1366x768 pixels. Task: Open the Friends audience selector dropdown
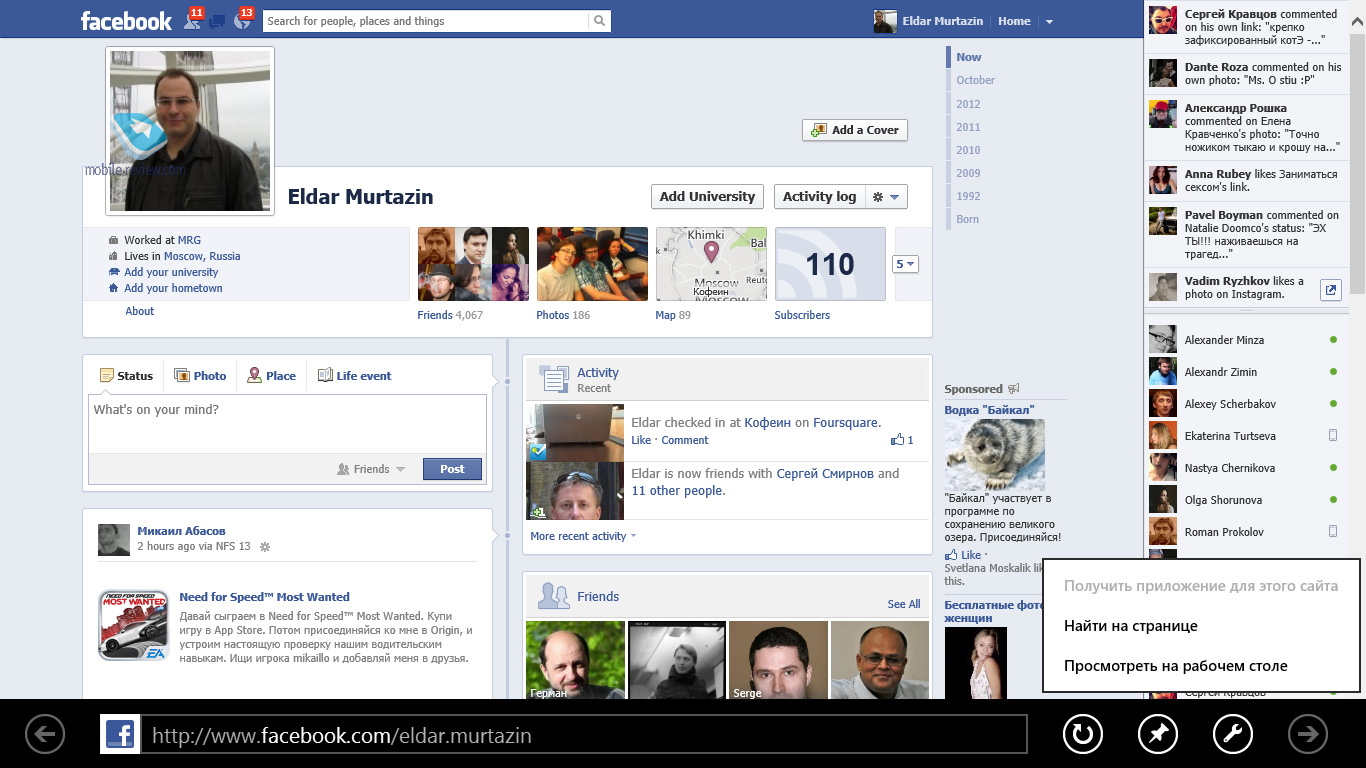[371, 469]
